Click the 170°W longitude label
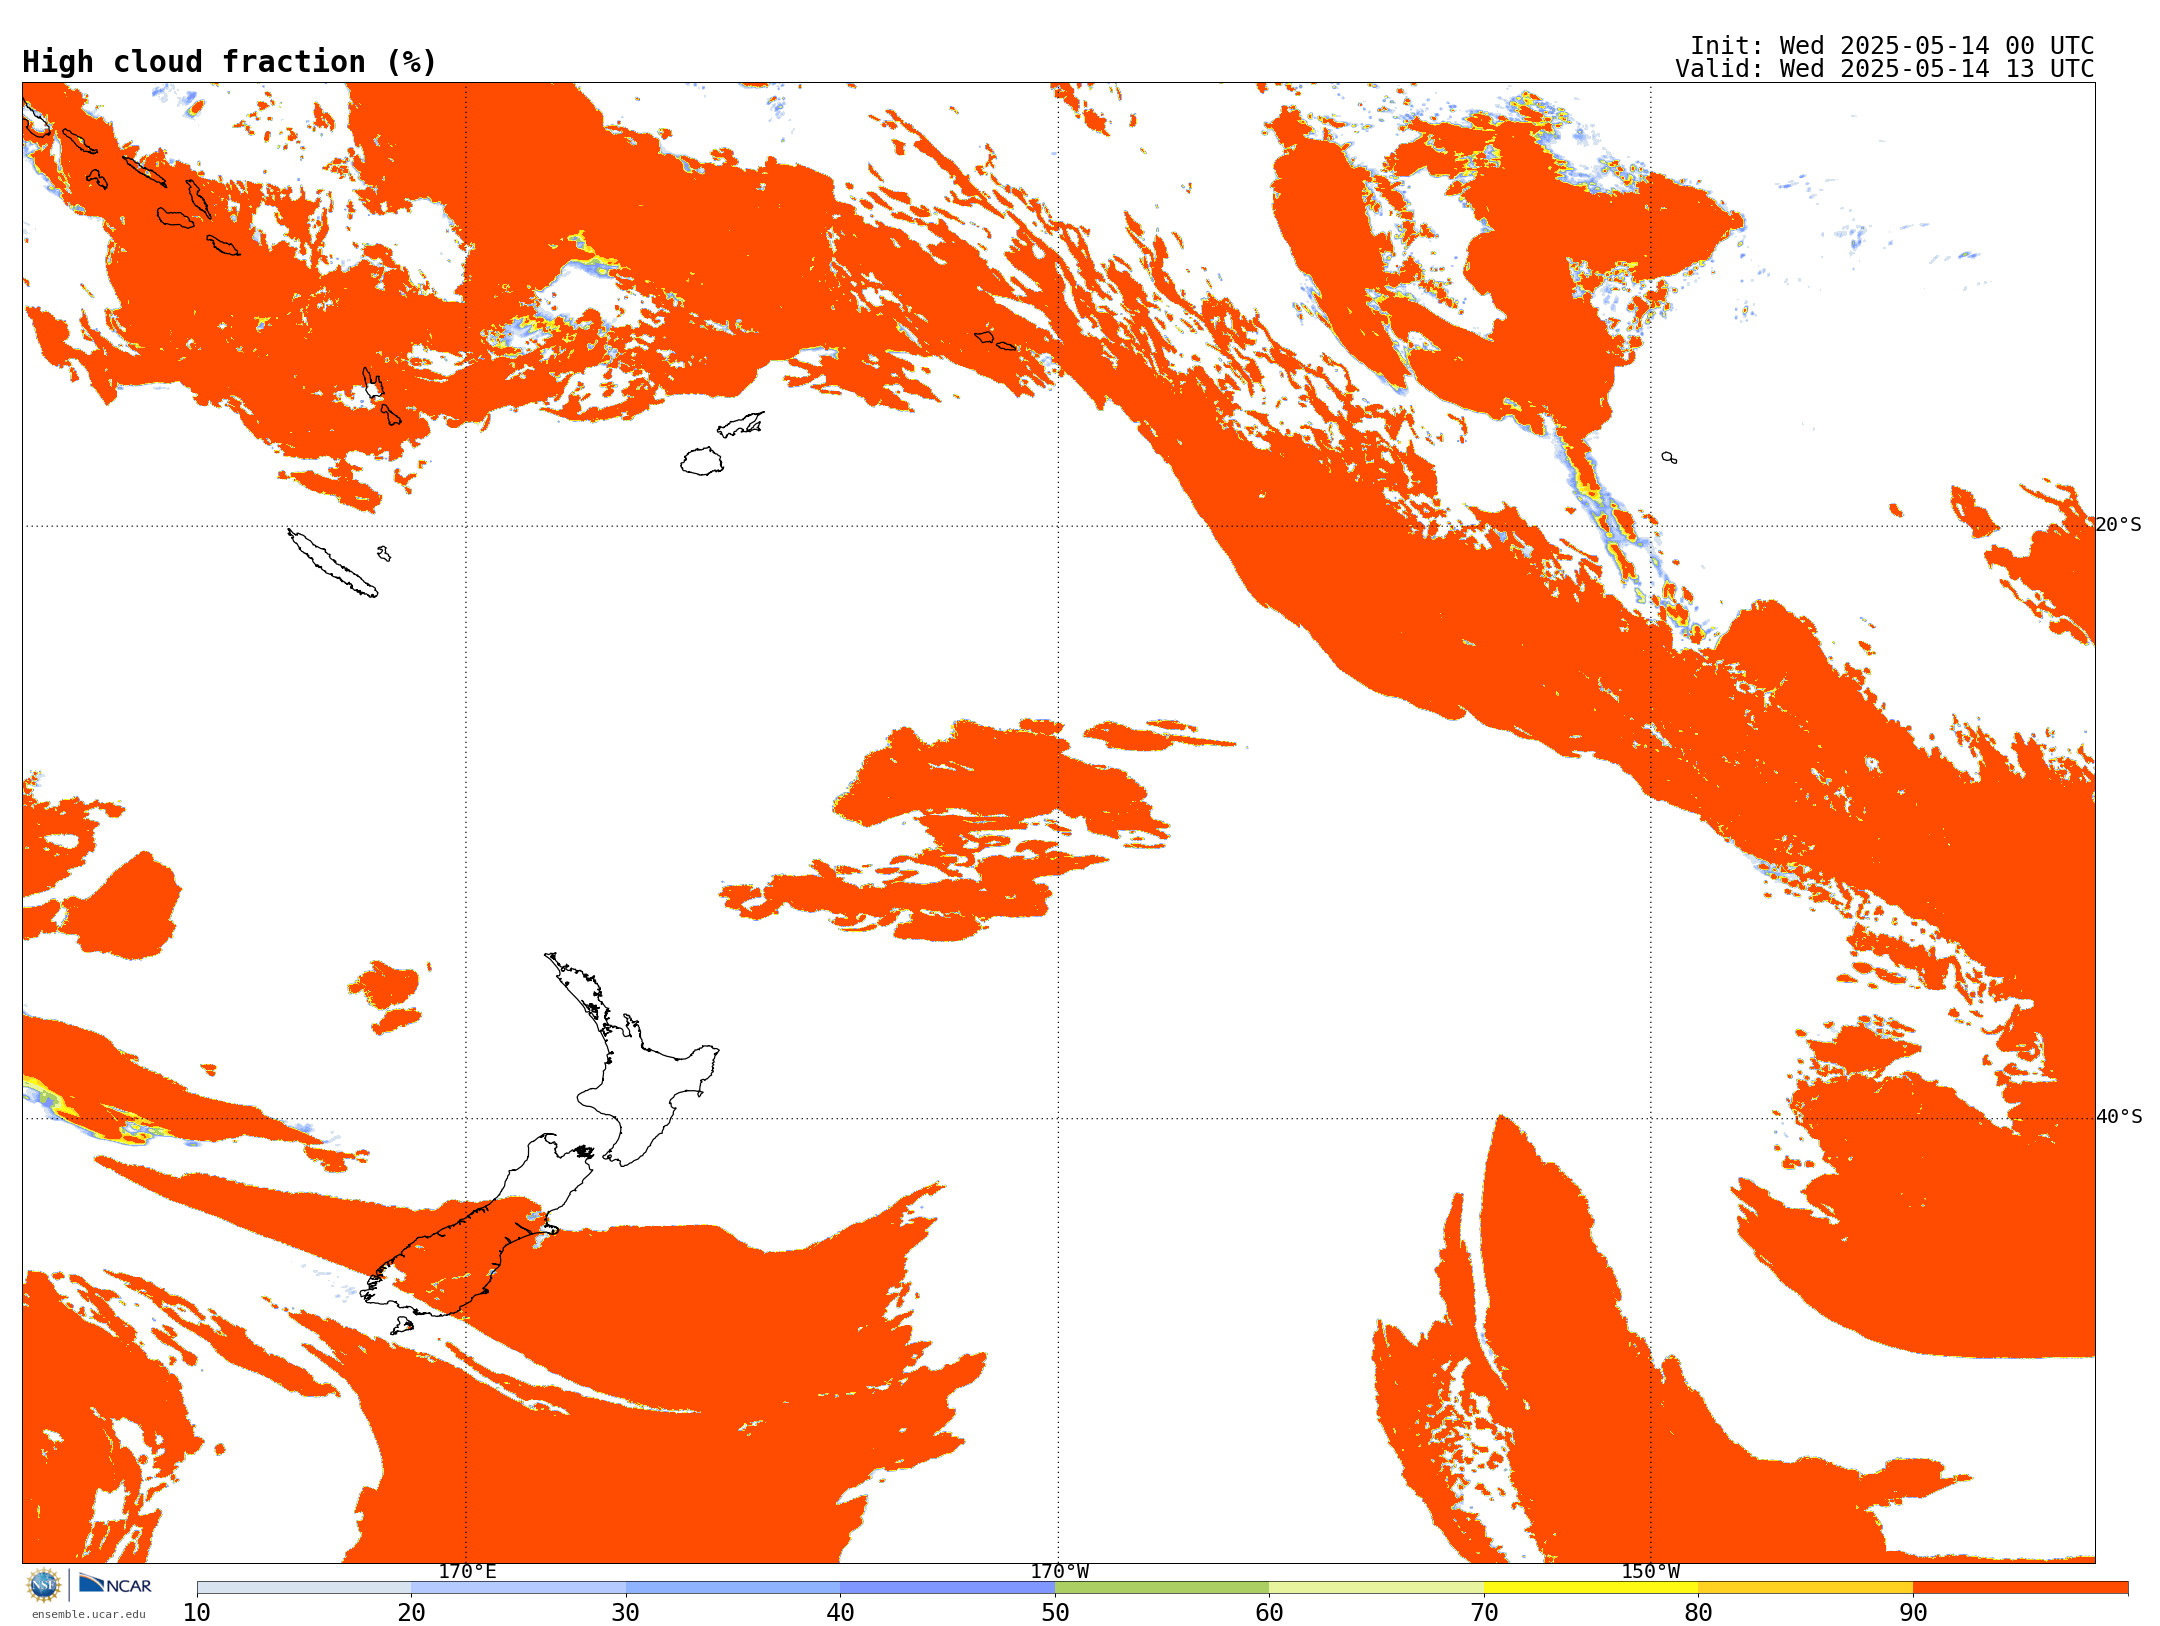This screenshot has height=1626, width=2160. [1059, 1571]
